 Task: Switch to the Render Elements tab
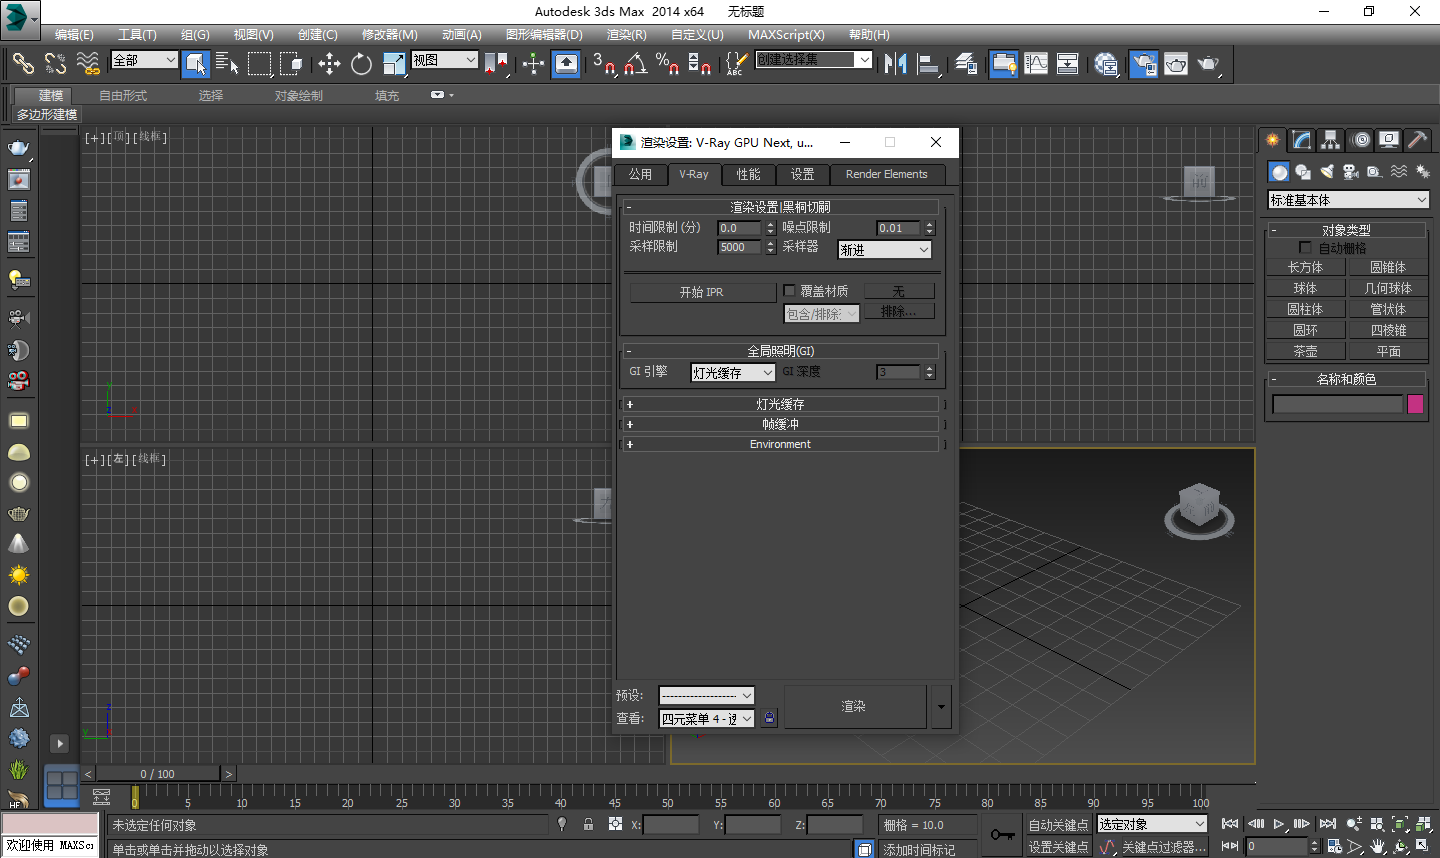pos(888,173)
